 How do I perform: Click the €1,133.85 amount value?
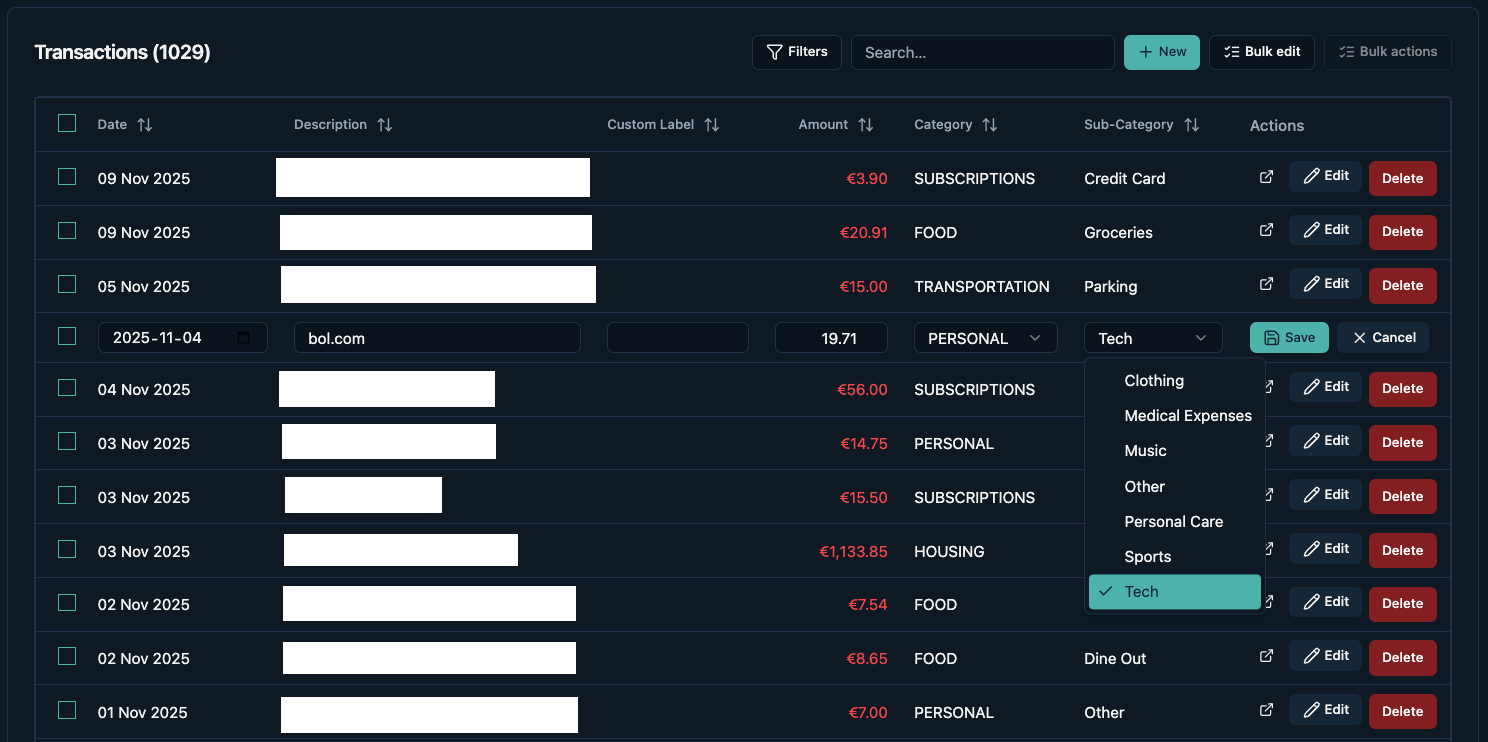853,551
